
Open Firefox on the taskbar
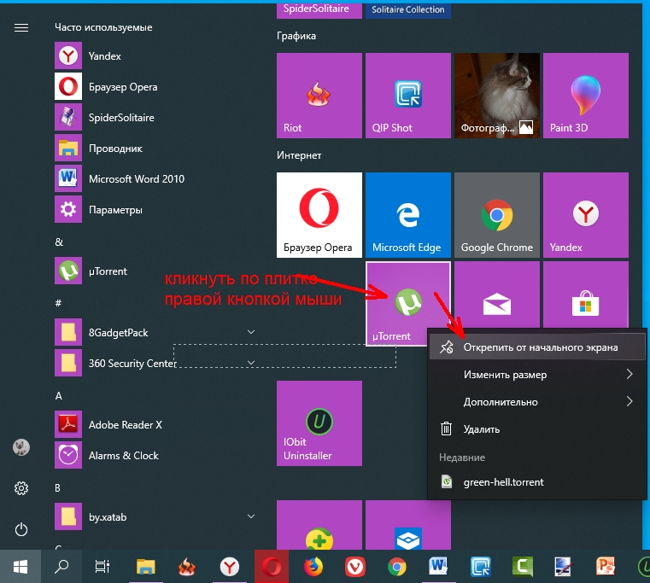tap(313, 566)
